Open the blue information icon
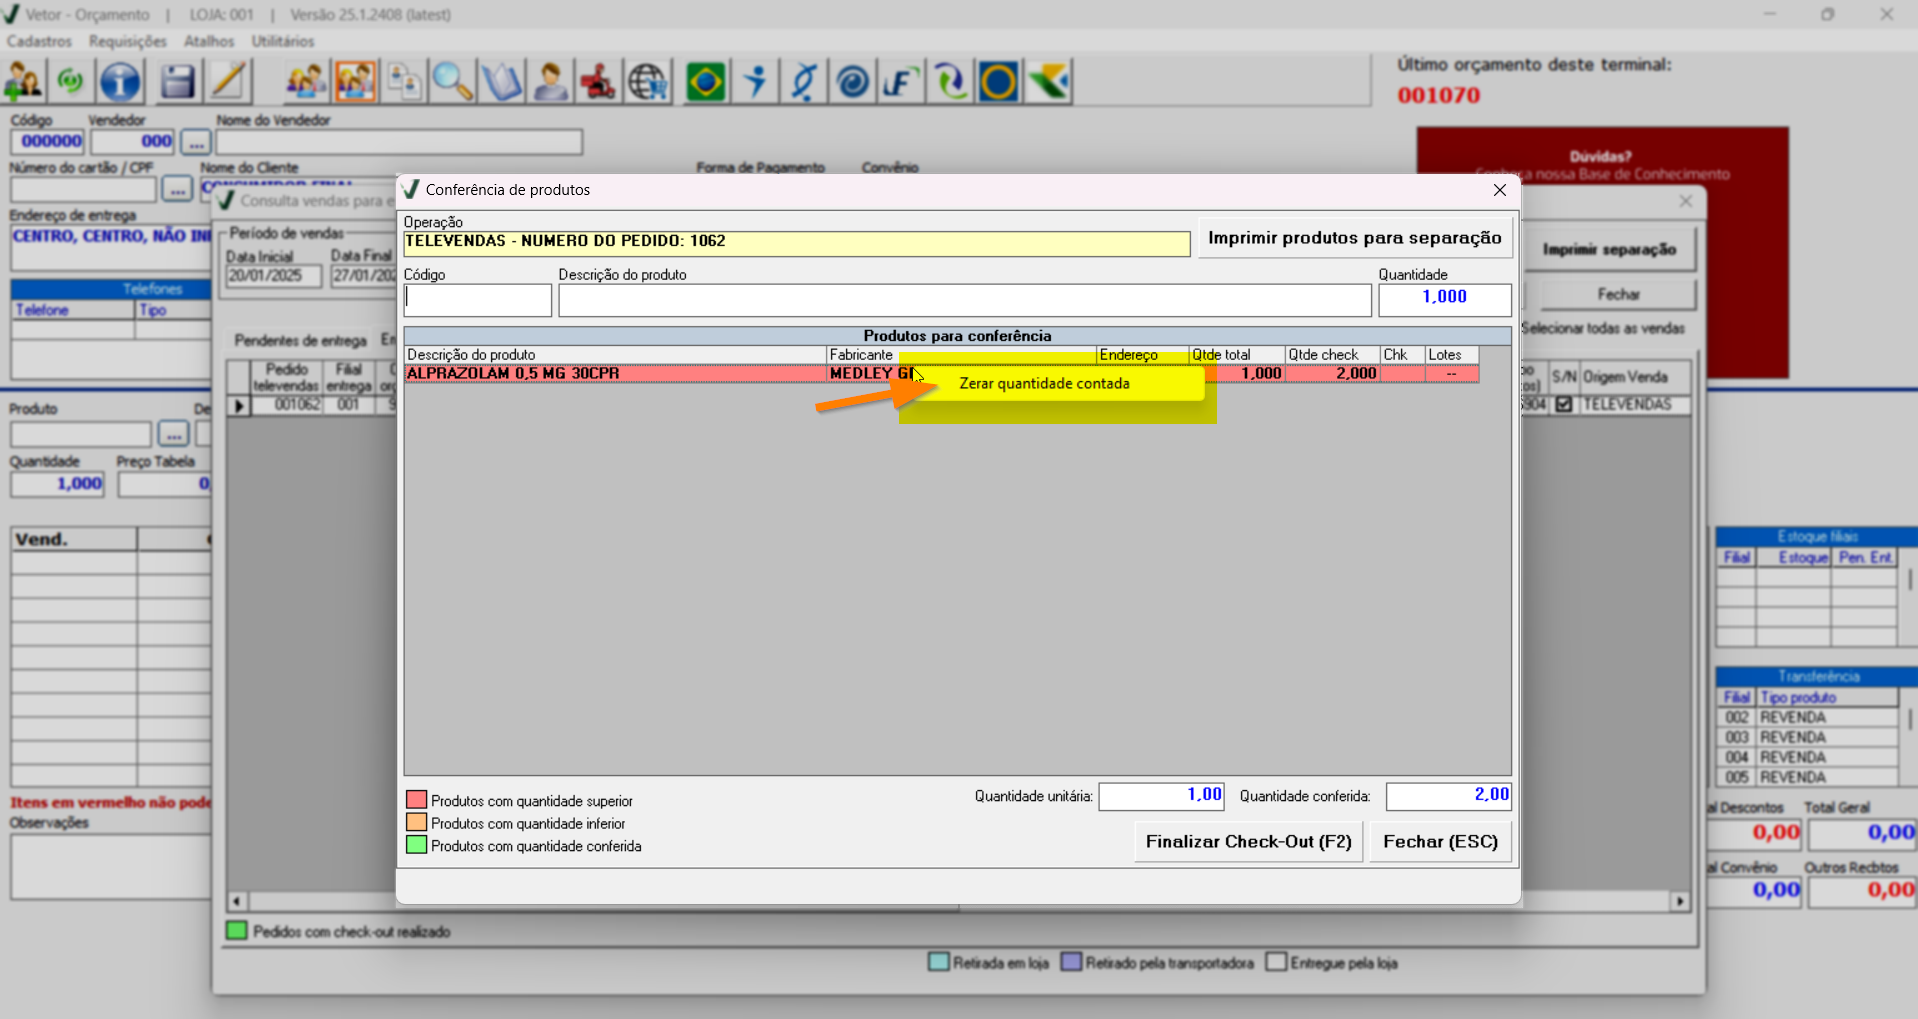This screenshot has width=1918, height=1019. pos(120,81)
